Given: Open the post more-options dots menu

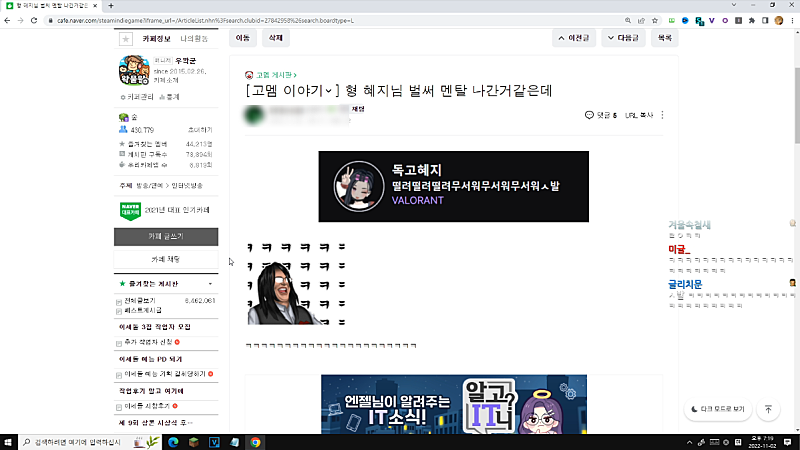Looking at the screenshot, I should point(662,115).
